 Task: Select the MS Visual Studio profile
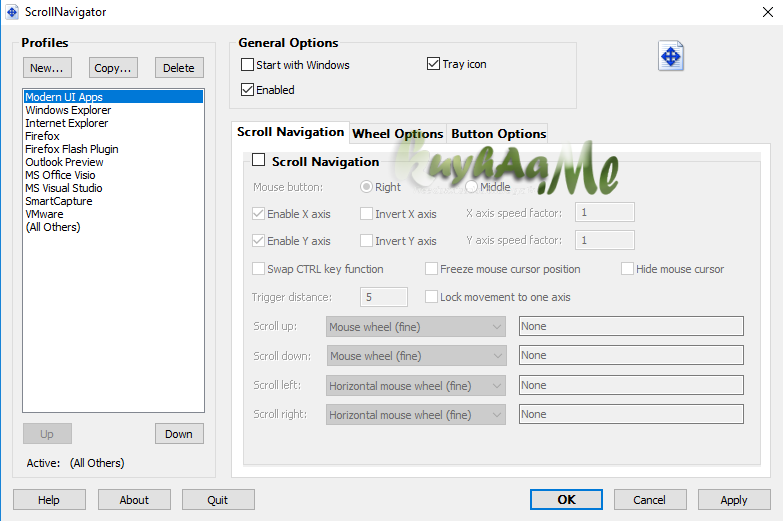pos(113,188)
